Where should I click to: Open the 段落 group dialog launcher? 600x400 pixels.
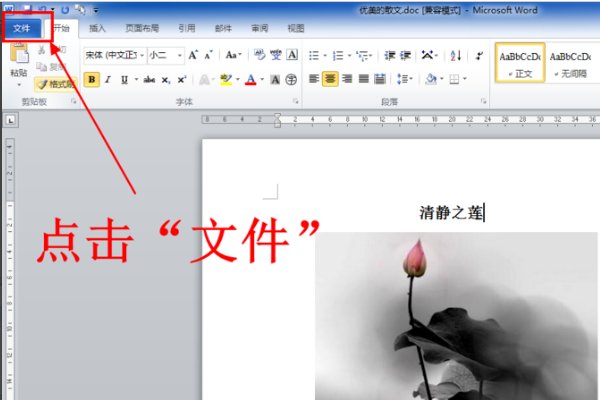(x=484, y=101)
